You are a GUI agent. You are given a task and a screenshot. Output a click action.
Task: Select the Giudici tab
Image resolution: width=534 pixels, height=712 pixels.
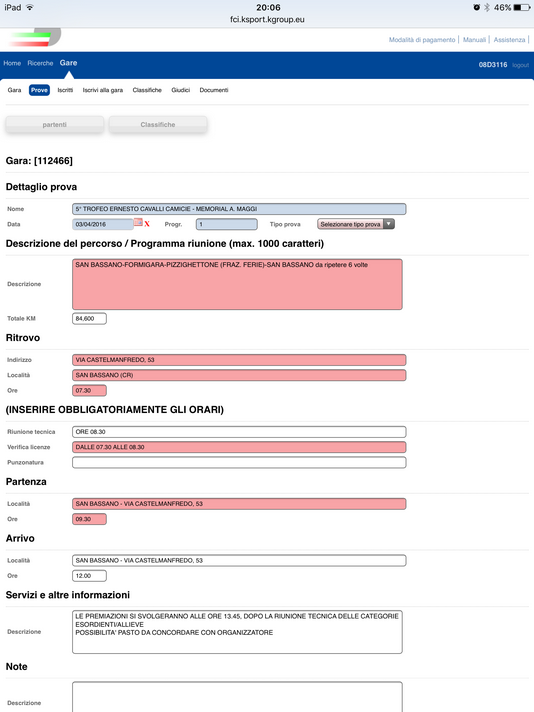pos(180,90)
